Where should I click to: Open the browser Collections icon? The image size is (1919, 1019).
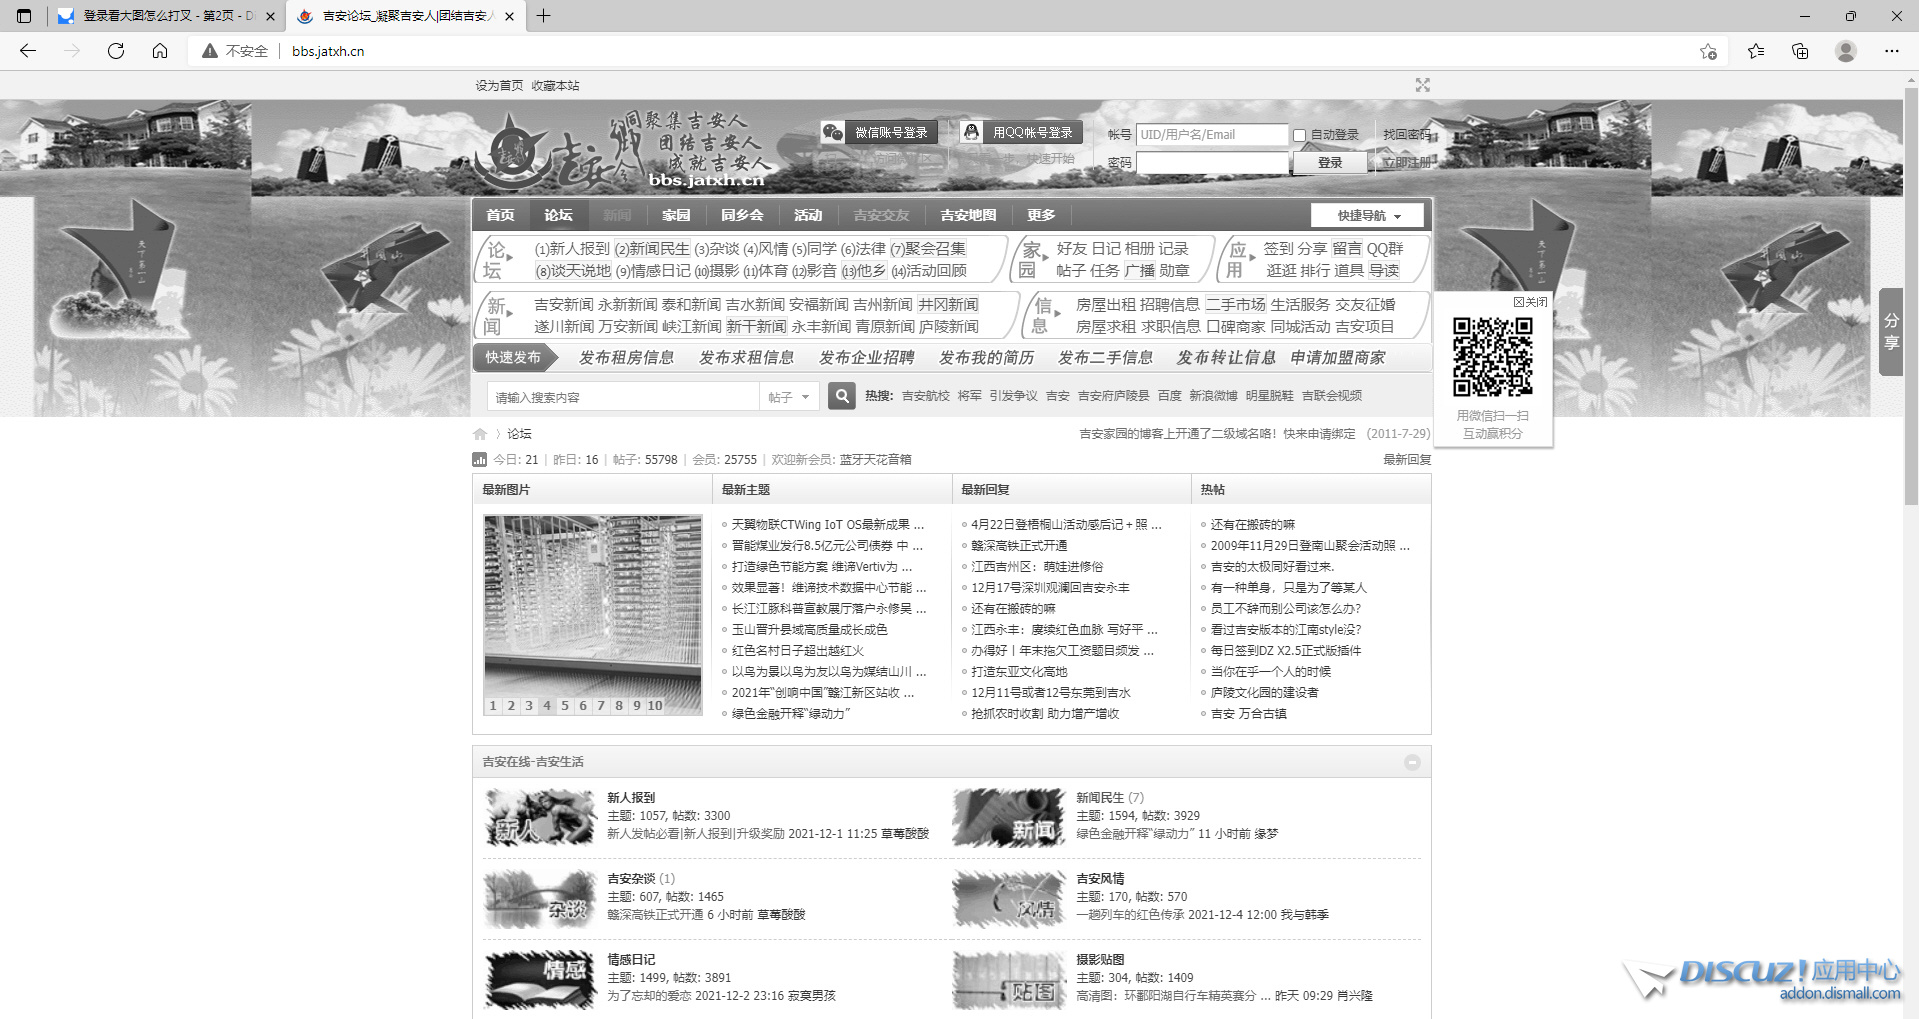tap(1800, 51)
